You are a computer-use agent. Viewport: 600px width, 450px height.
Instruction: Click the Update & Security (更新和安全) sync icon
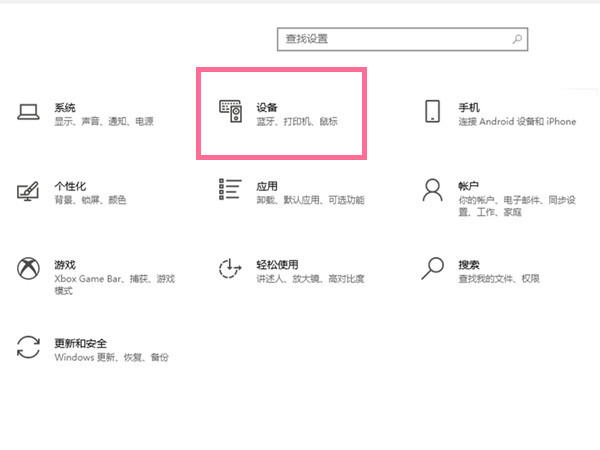tap(29, 347)
